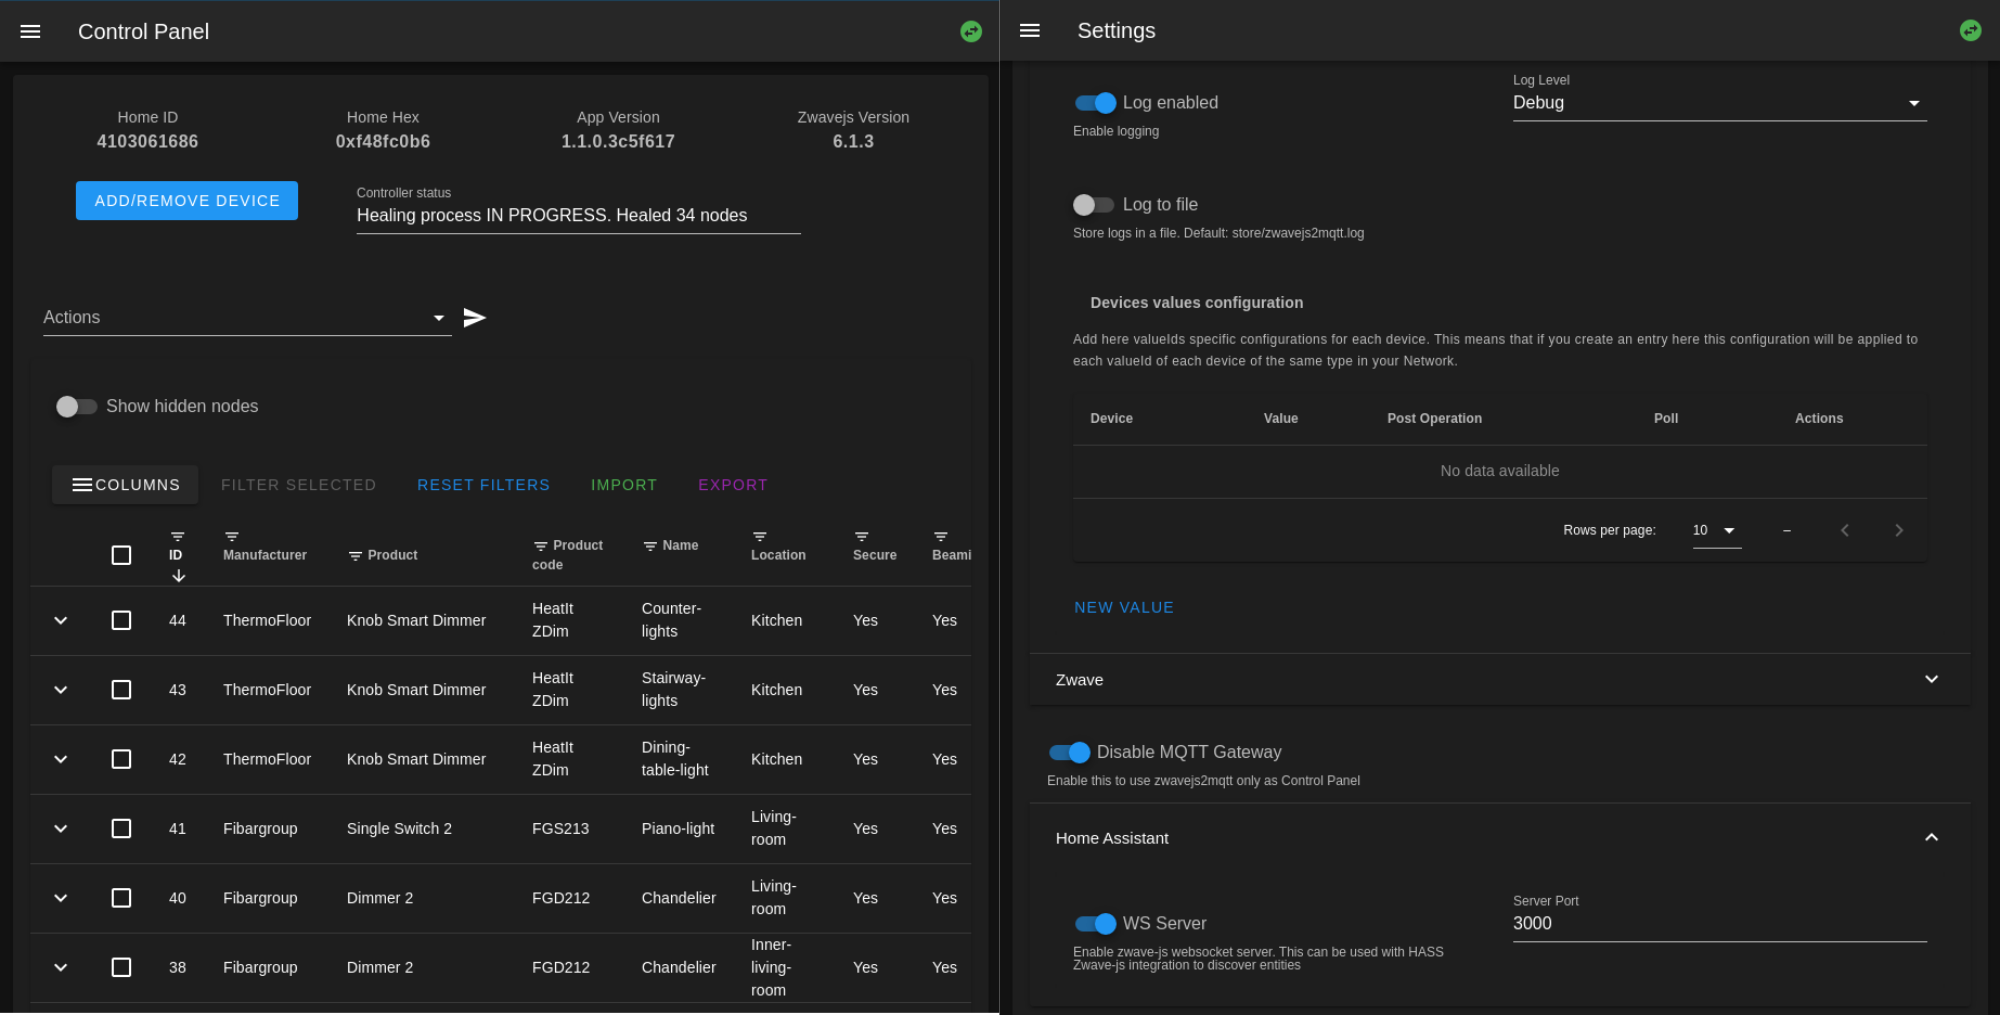Open the Name column filter
Image resolution: width=2000 pixels, height=1015 pixels.
[650, 546]
